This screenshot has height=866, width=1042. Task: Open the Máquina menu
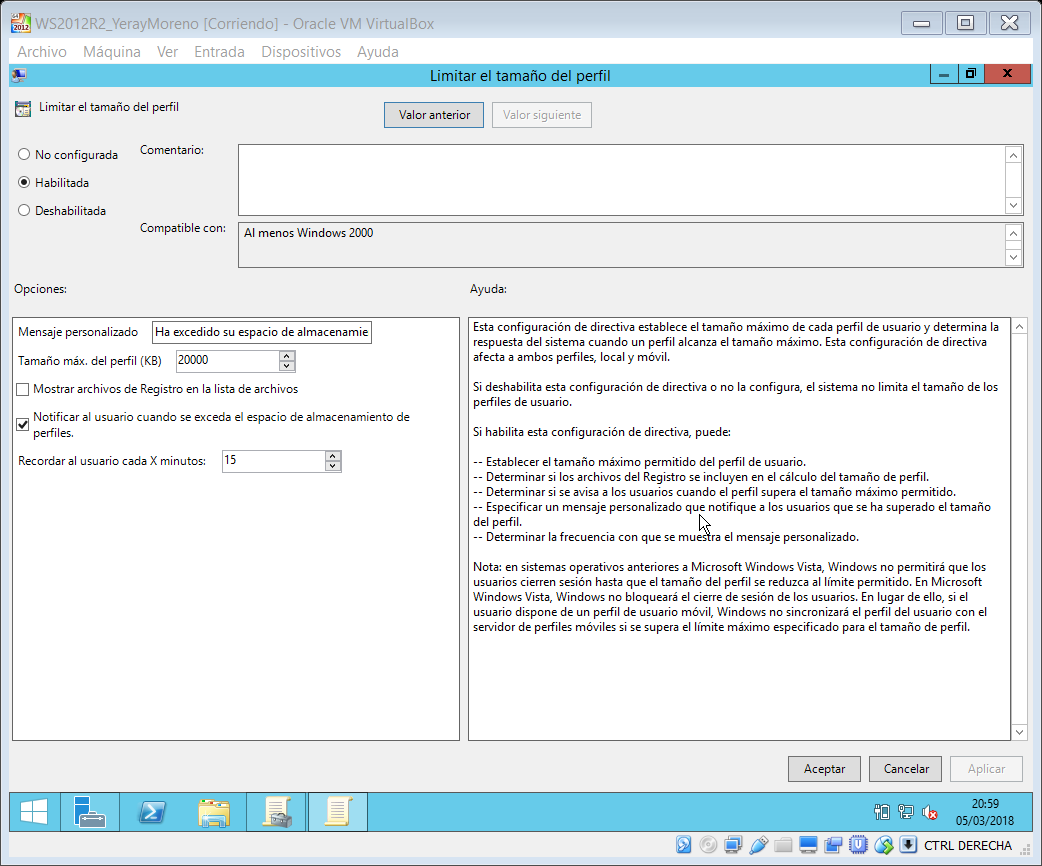[112, 52]
